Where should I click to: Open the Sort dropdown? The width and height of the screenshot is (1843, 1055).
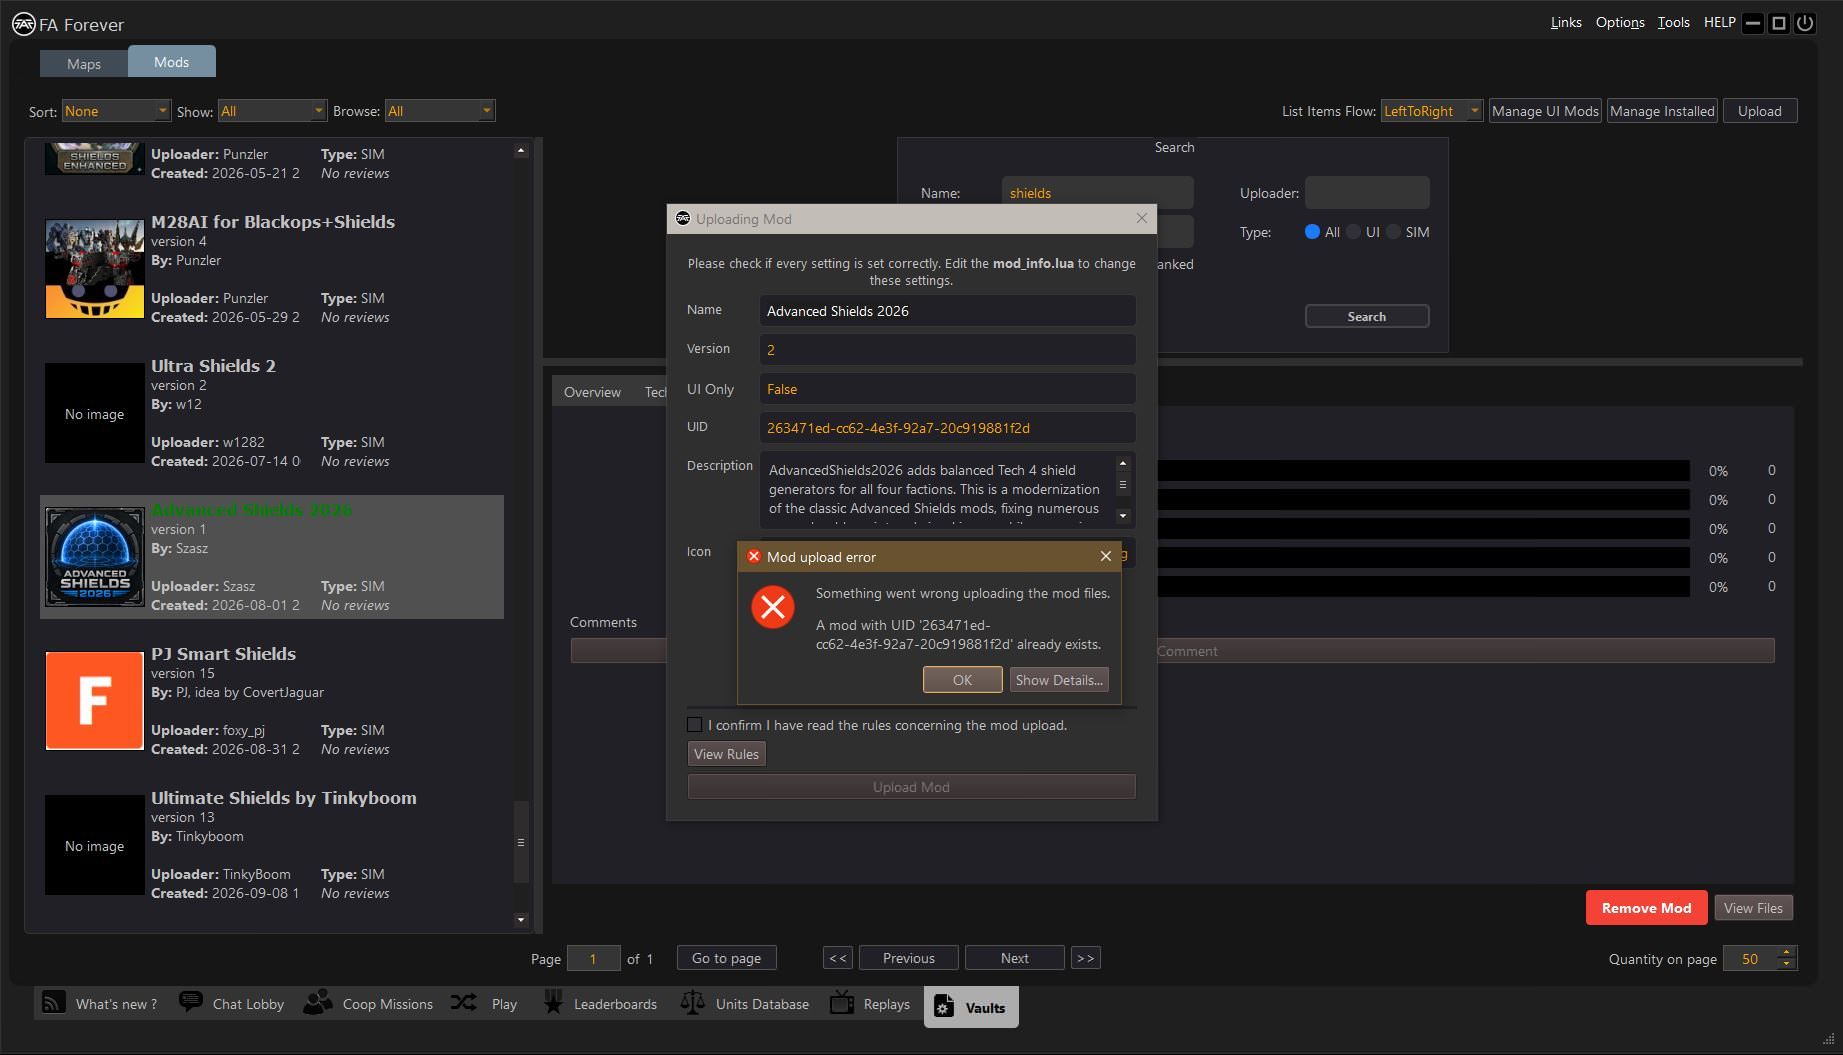pos(116,111)
